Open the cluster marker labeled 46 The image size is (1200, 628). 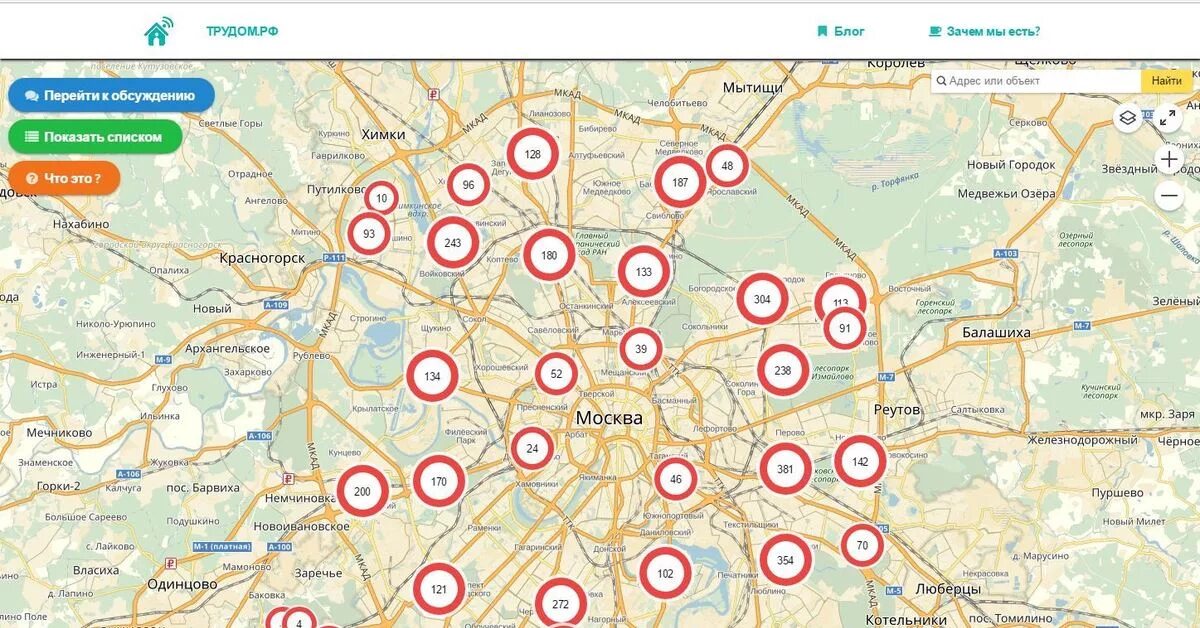676,479
